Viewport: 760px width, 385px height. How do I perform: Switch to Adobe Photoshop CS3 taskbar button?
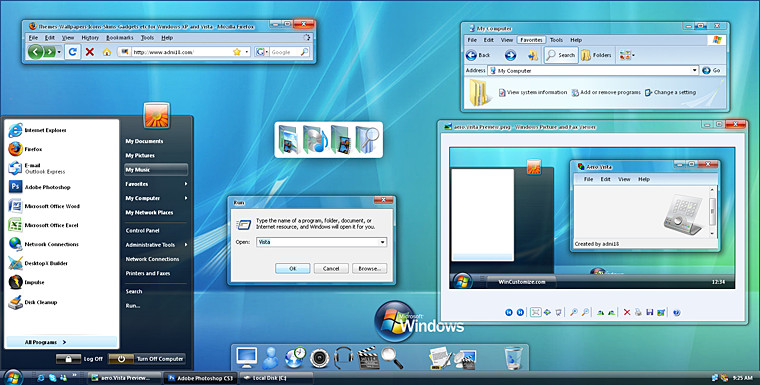pos(200,378)
